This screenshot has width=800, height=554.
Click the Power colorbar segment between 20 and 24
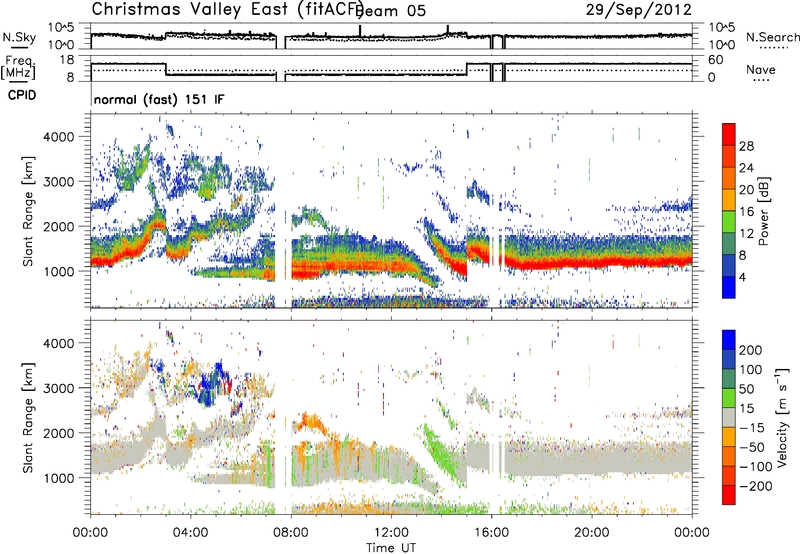pos(729,178)
